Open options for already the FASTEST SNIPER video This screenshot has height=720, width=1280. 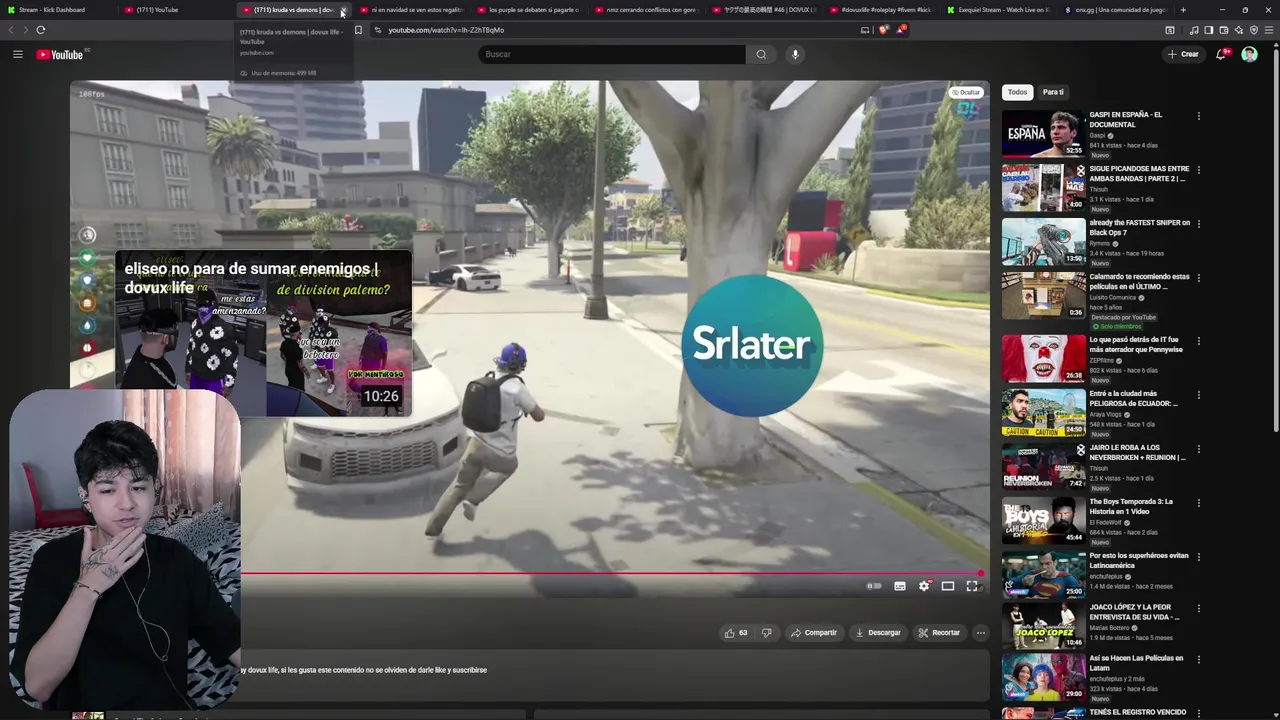point(1198,224)
